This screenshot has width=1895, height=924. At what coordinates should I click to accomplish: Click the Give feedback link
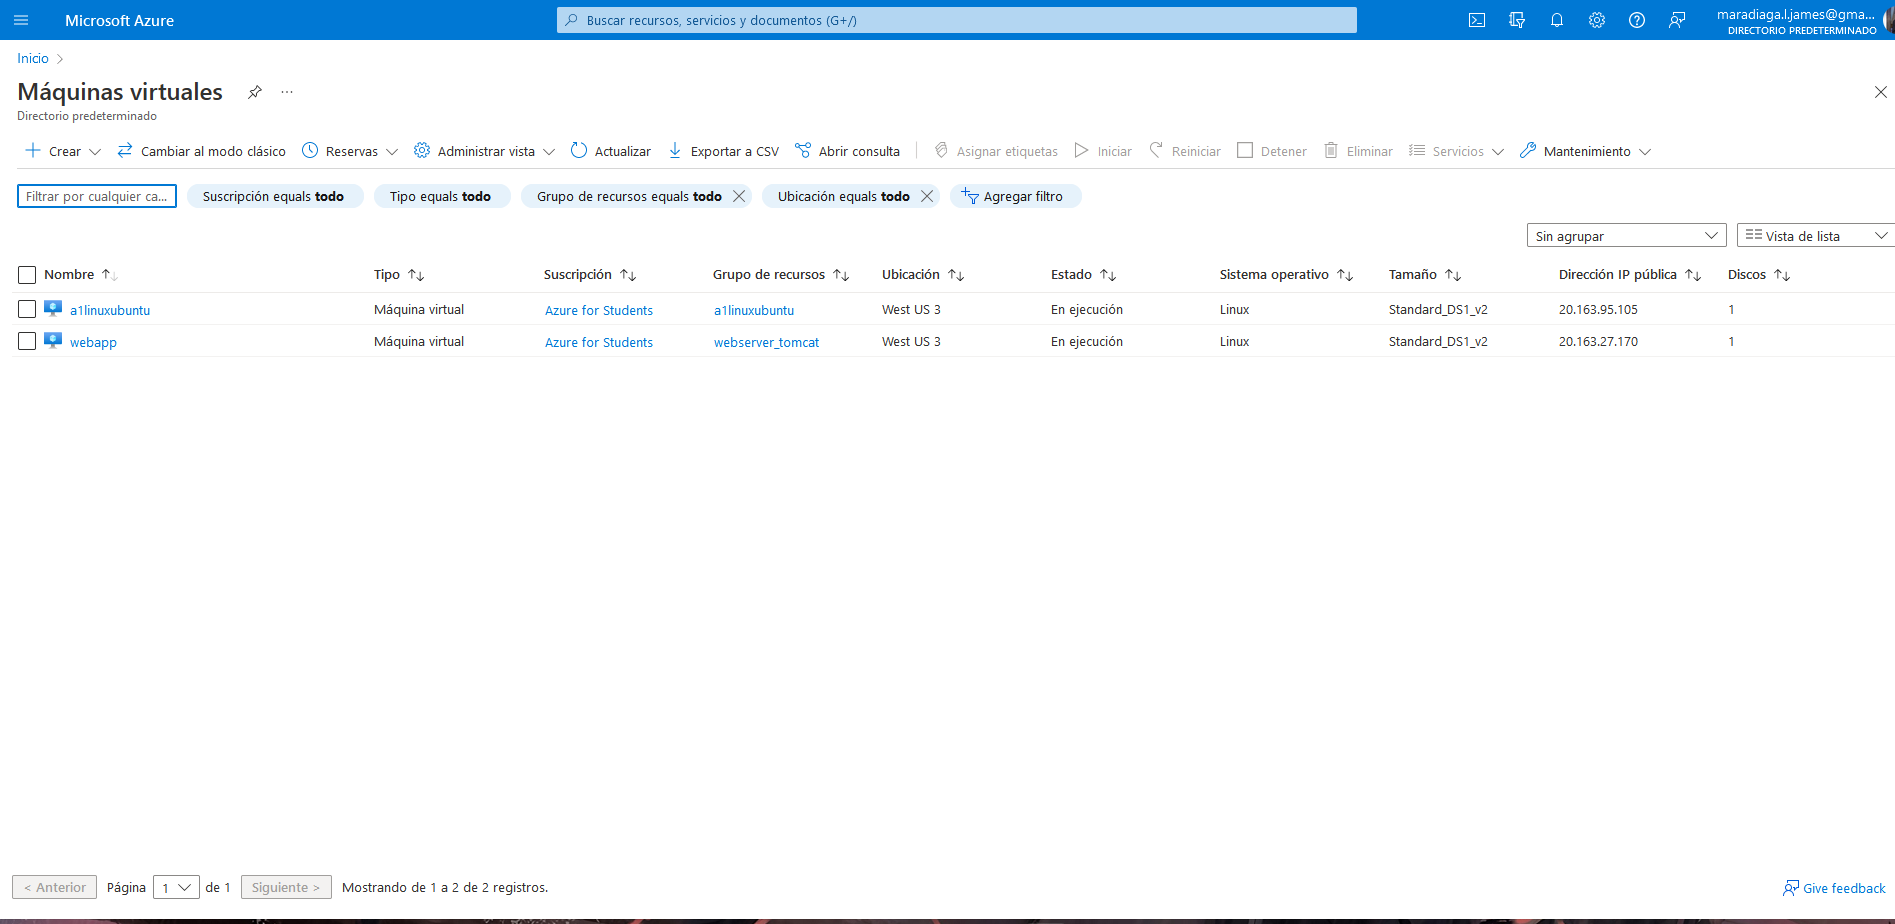tap(1834, 888)
